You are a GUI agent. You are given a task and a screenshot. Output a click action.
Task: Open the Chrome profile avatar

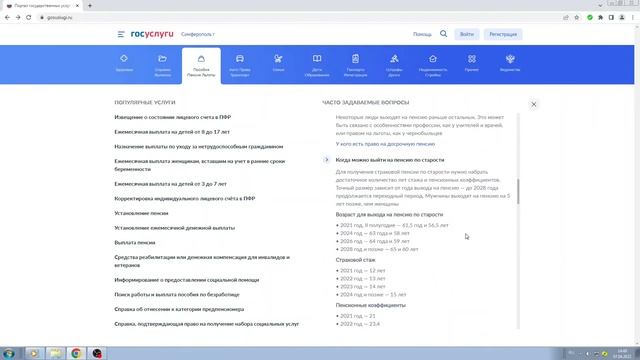pyautogui.click(x=622, y=18)
